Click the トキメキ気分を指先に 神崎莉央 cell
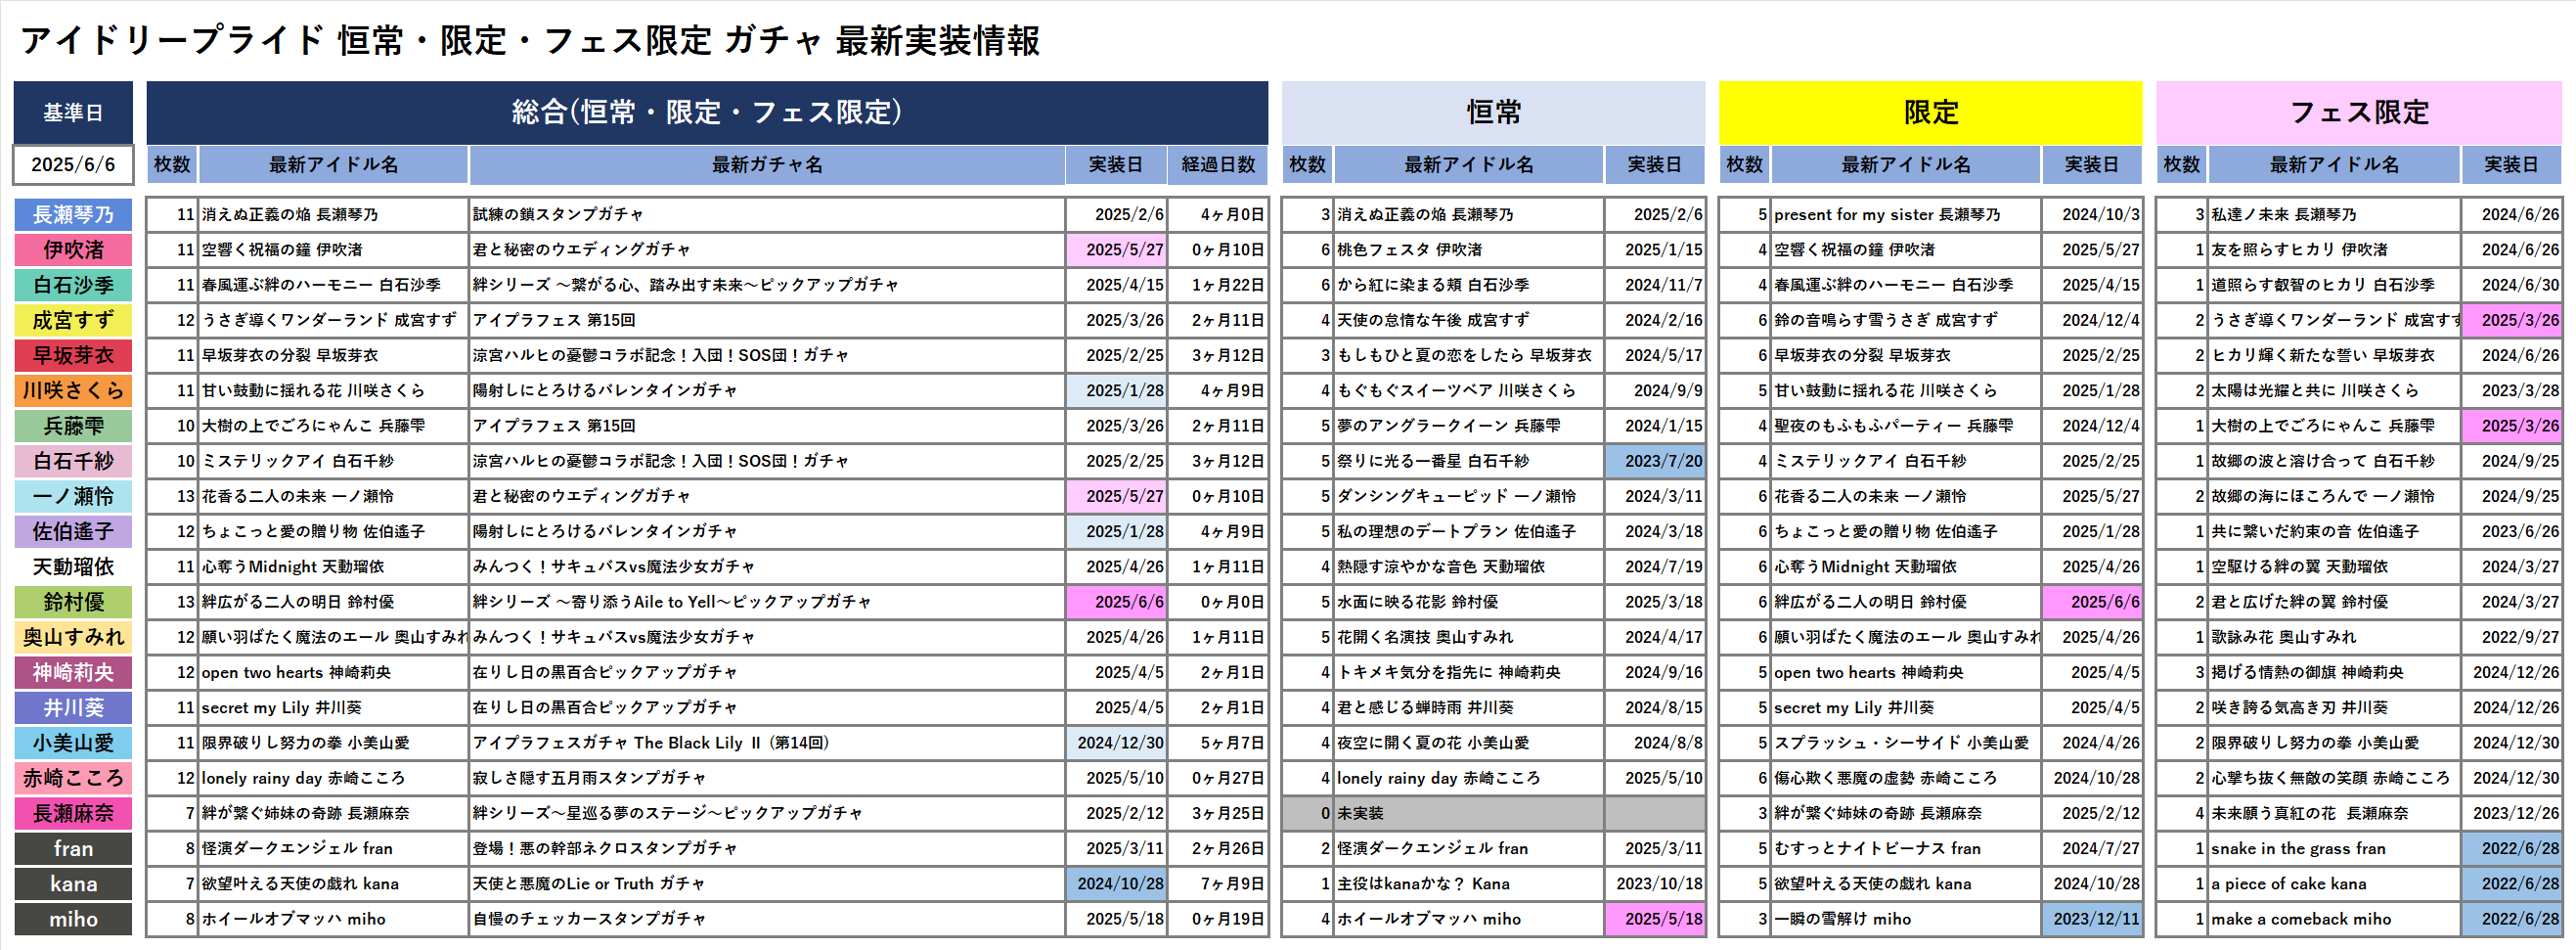2576x950 pixels. 1468,673
